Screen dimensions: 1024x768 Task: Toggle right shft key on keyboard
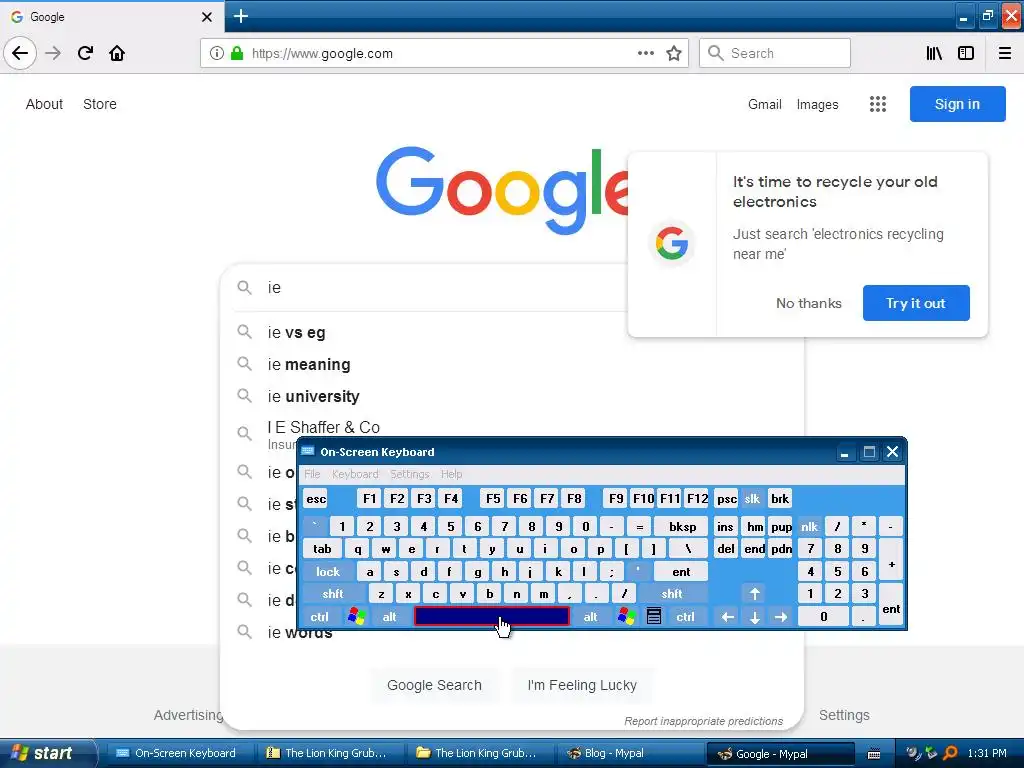tap(672, 594)
